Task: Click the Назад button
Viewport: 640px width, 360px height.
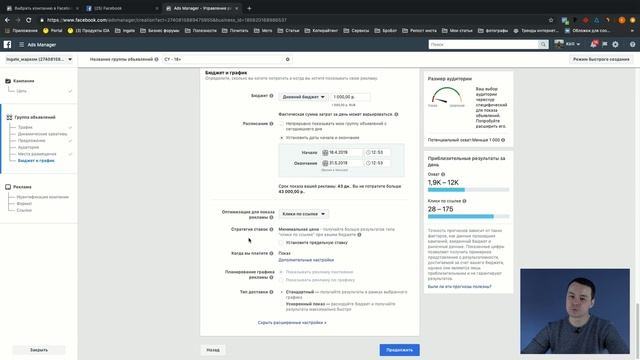Action: point(213,350)
